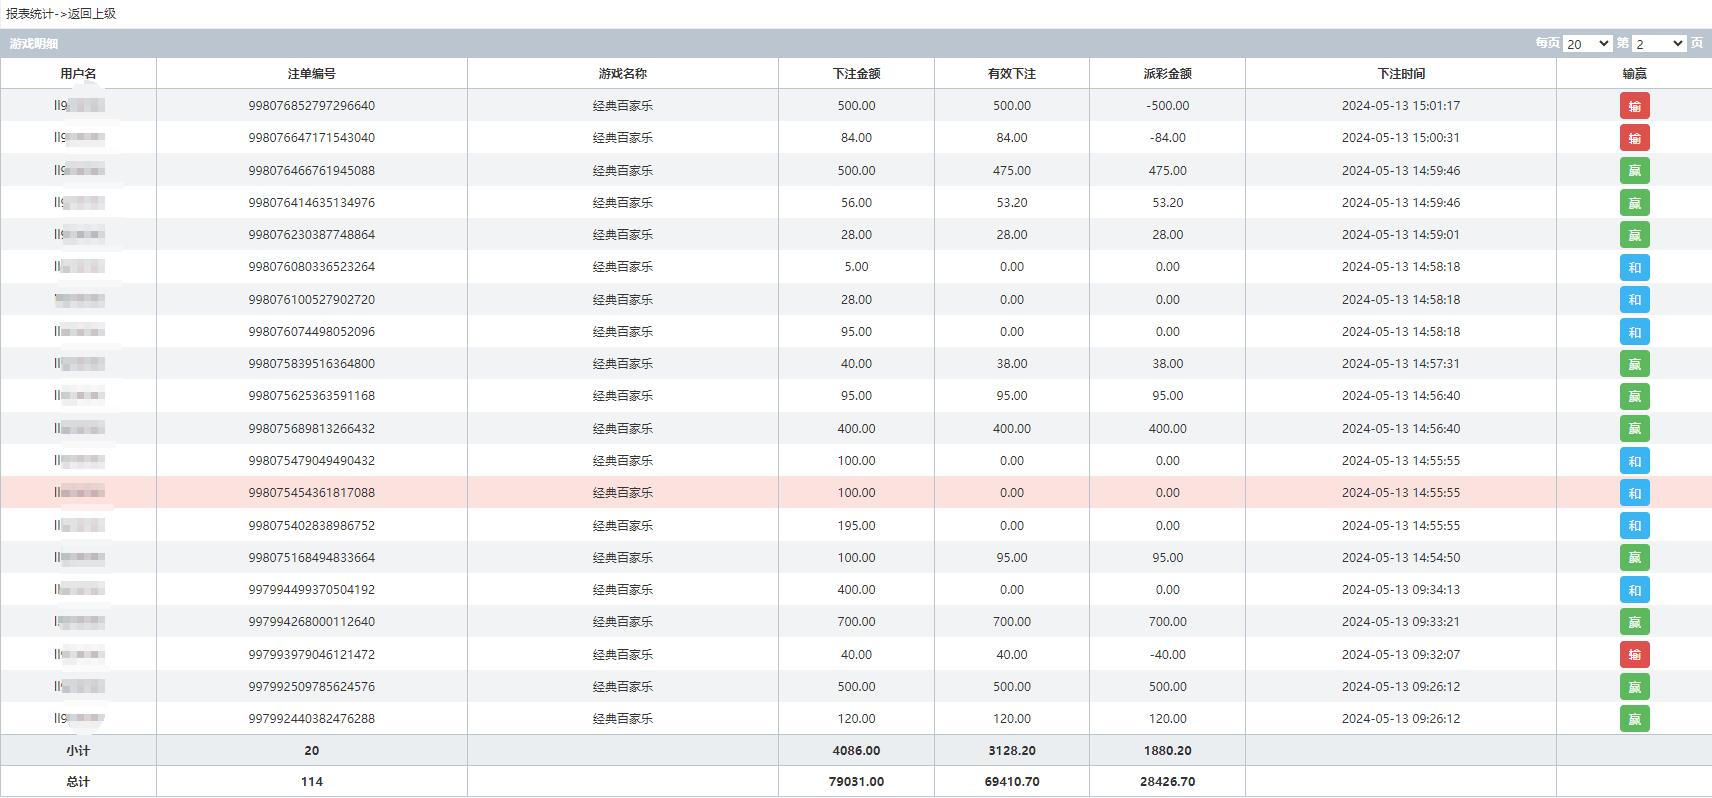Click the payout value -500.00
The image size is (1712, 798).
(x=1168, y=106)
